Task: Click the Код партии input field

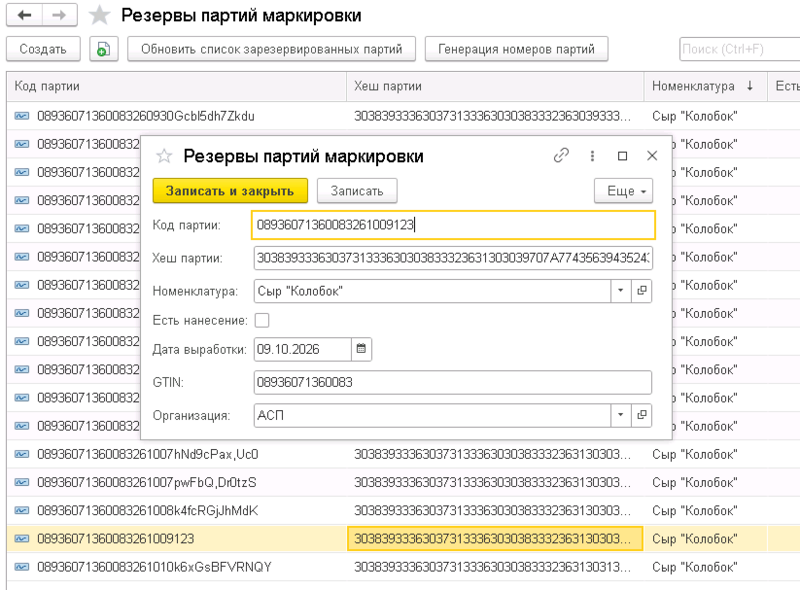Action: coord(453,225)
